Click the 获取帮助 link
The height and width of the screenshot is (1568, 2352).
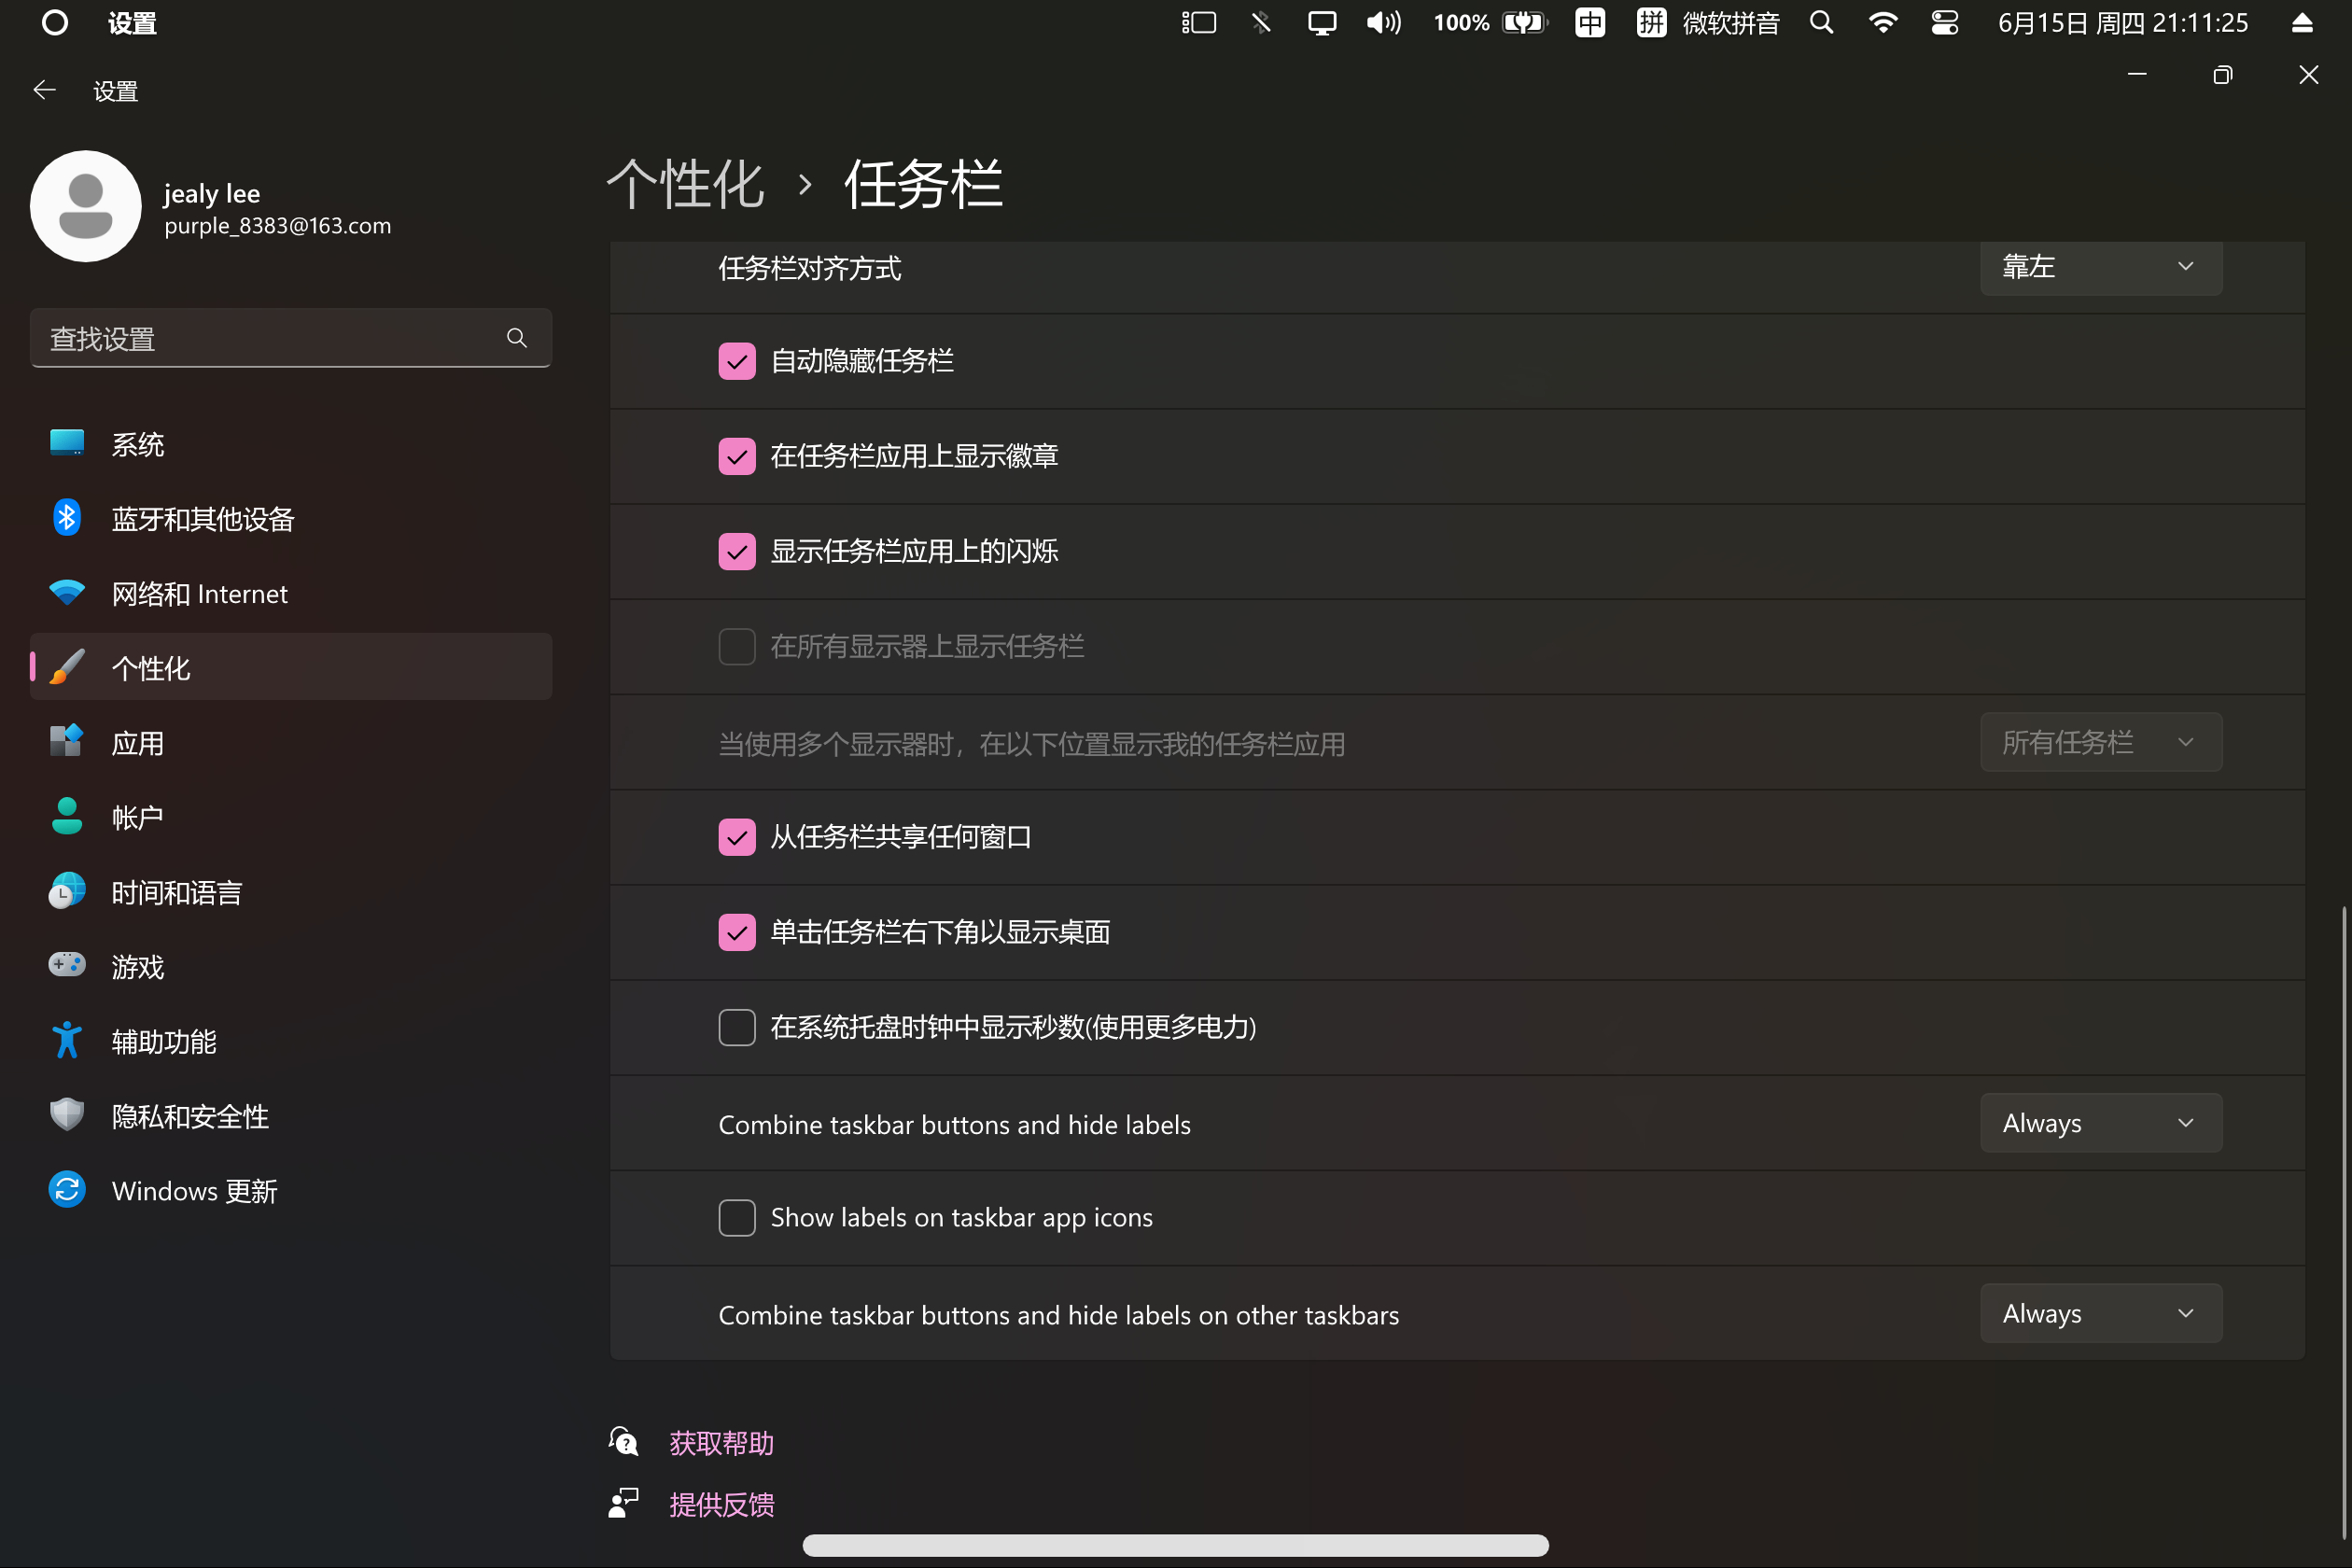tap(722, 1443)
